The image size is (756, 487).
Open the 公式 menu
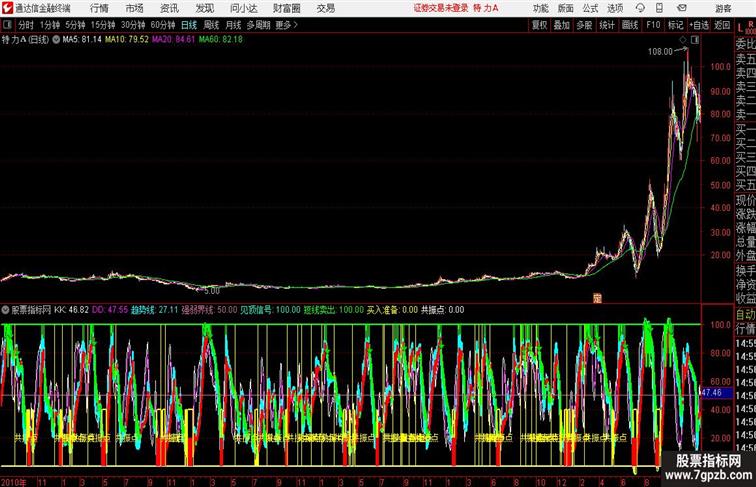(590, 8)
